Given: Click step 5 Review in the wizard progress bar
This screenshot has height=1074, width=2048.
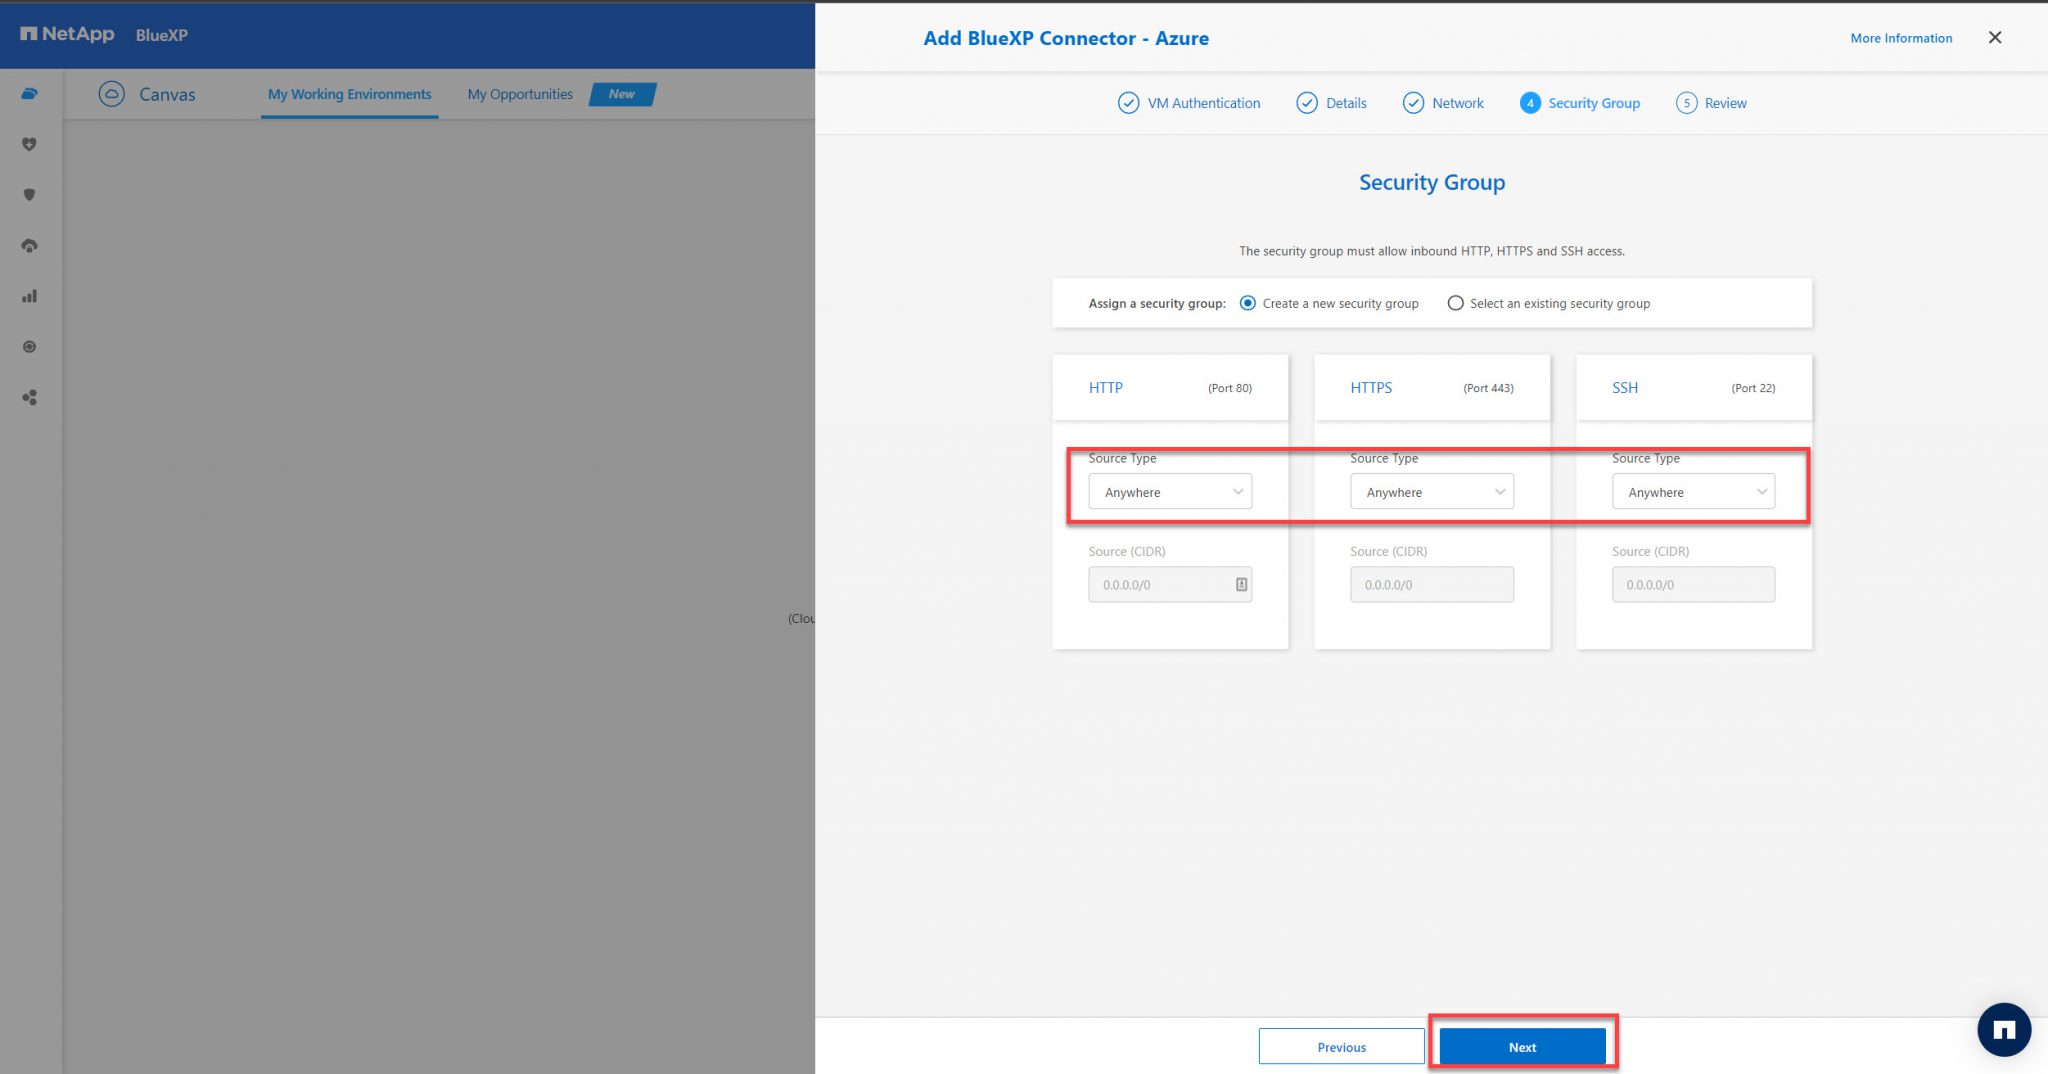Looking at the screenshot, I should (1711, 103).
